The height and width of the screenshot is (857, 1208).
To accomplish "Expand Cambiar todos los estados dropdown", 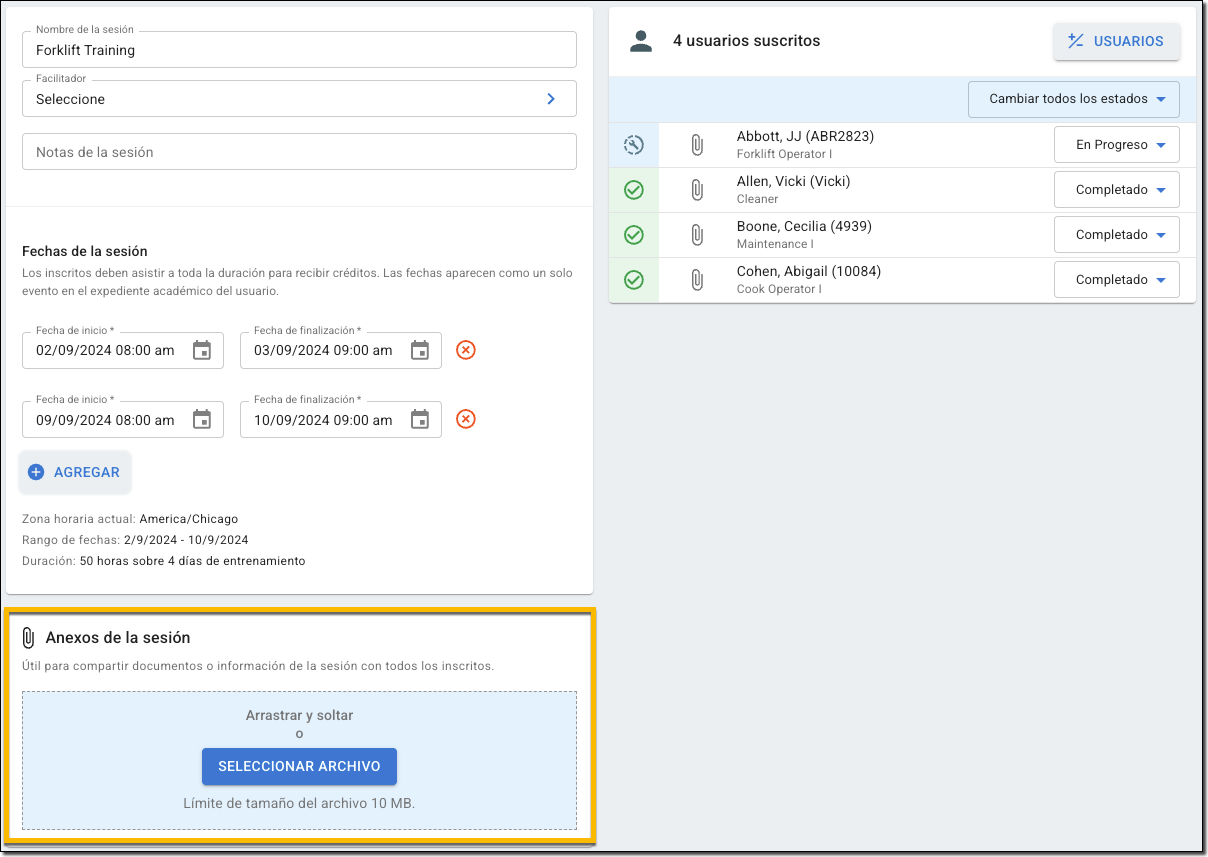I will point(1074,99).
